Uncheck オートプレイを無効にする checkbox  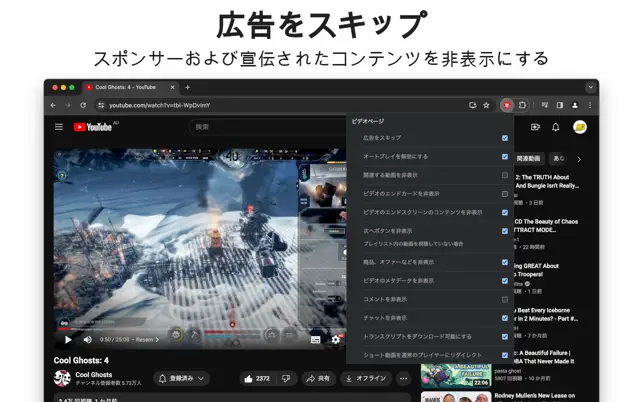click(x=505, y=157)
